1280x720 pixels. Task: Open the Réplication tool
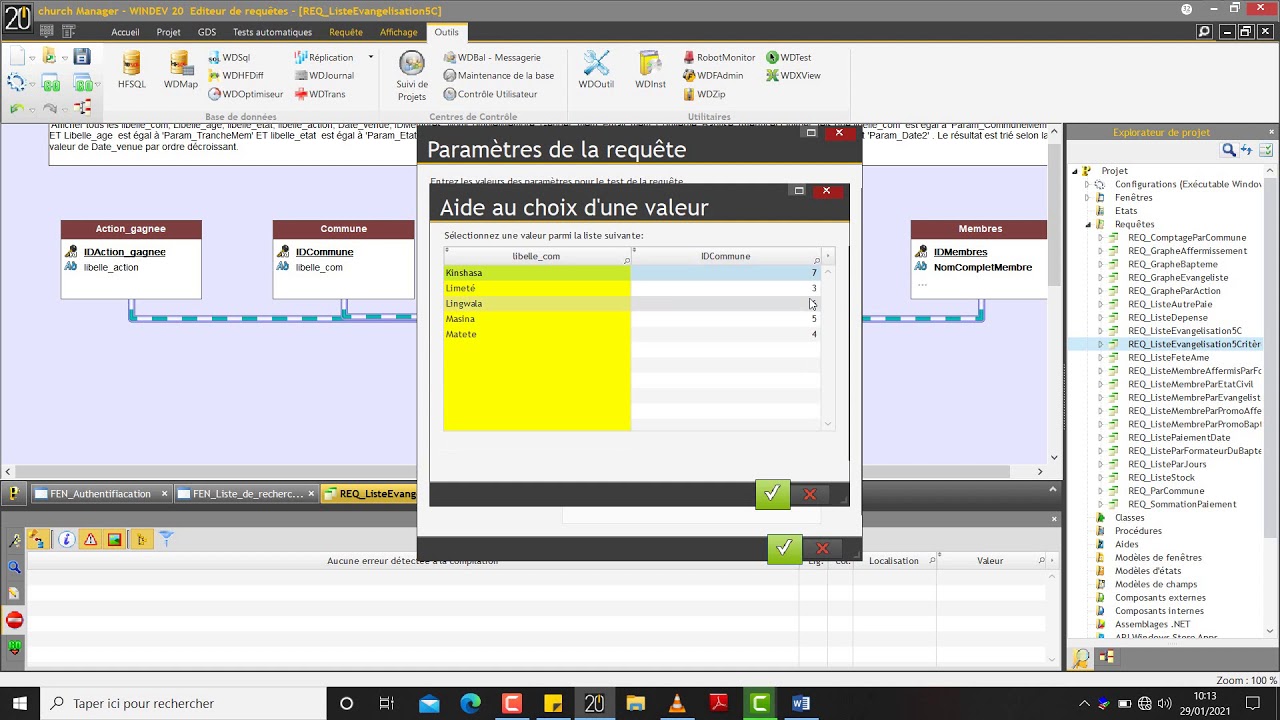point(324,58)
